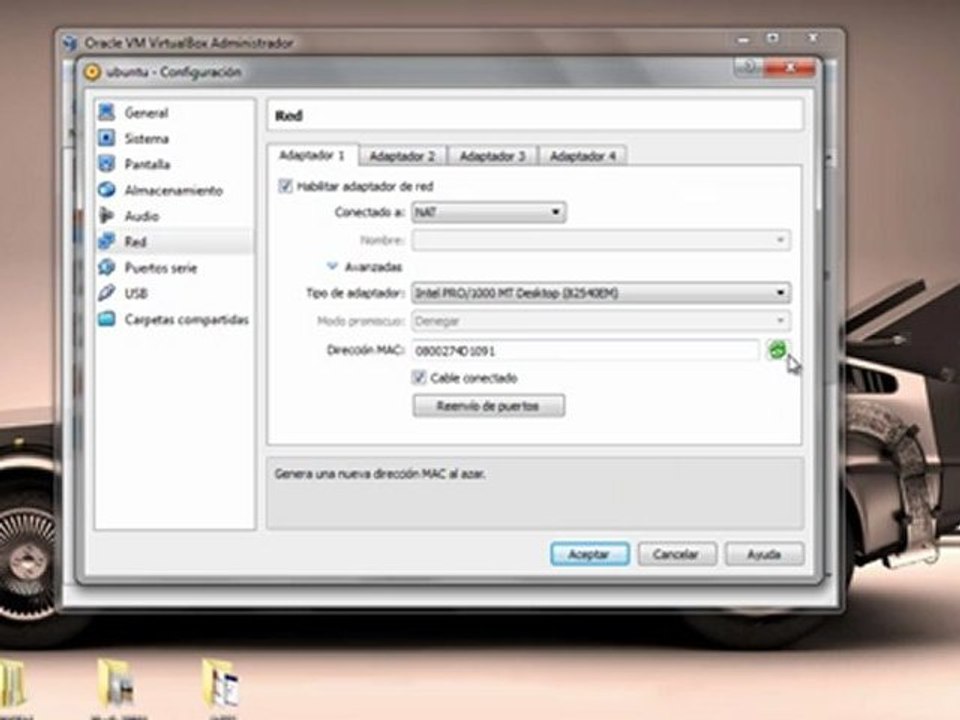
Task: Select Carpetas compartidas in settings list
Action: [x=174, y=319]
